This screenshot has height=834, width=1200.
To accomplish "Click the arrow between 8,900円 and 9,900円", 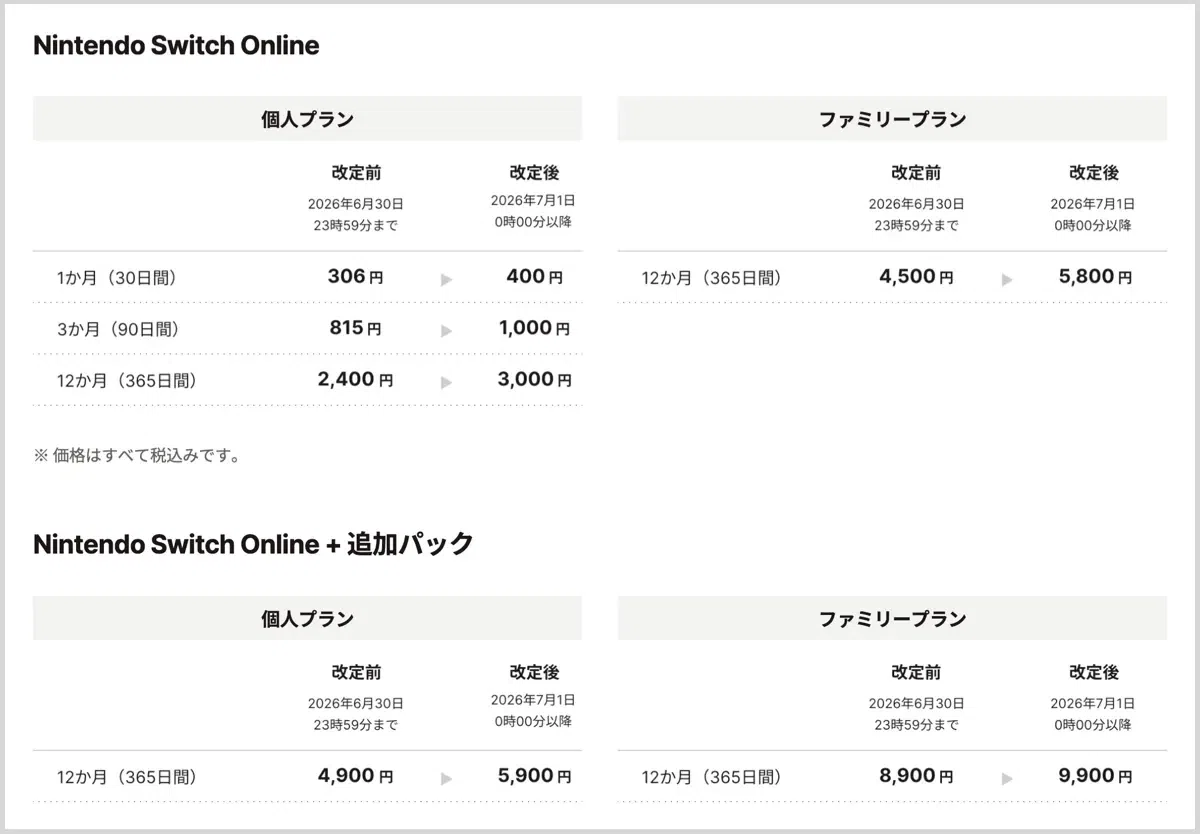I will point(1007,778).
